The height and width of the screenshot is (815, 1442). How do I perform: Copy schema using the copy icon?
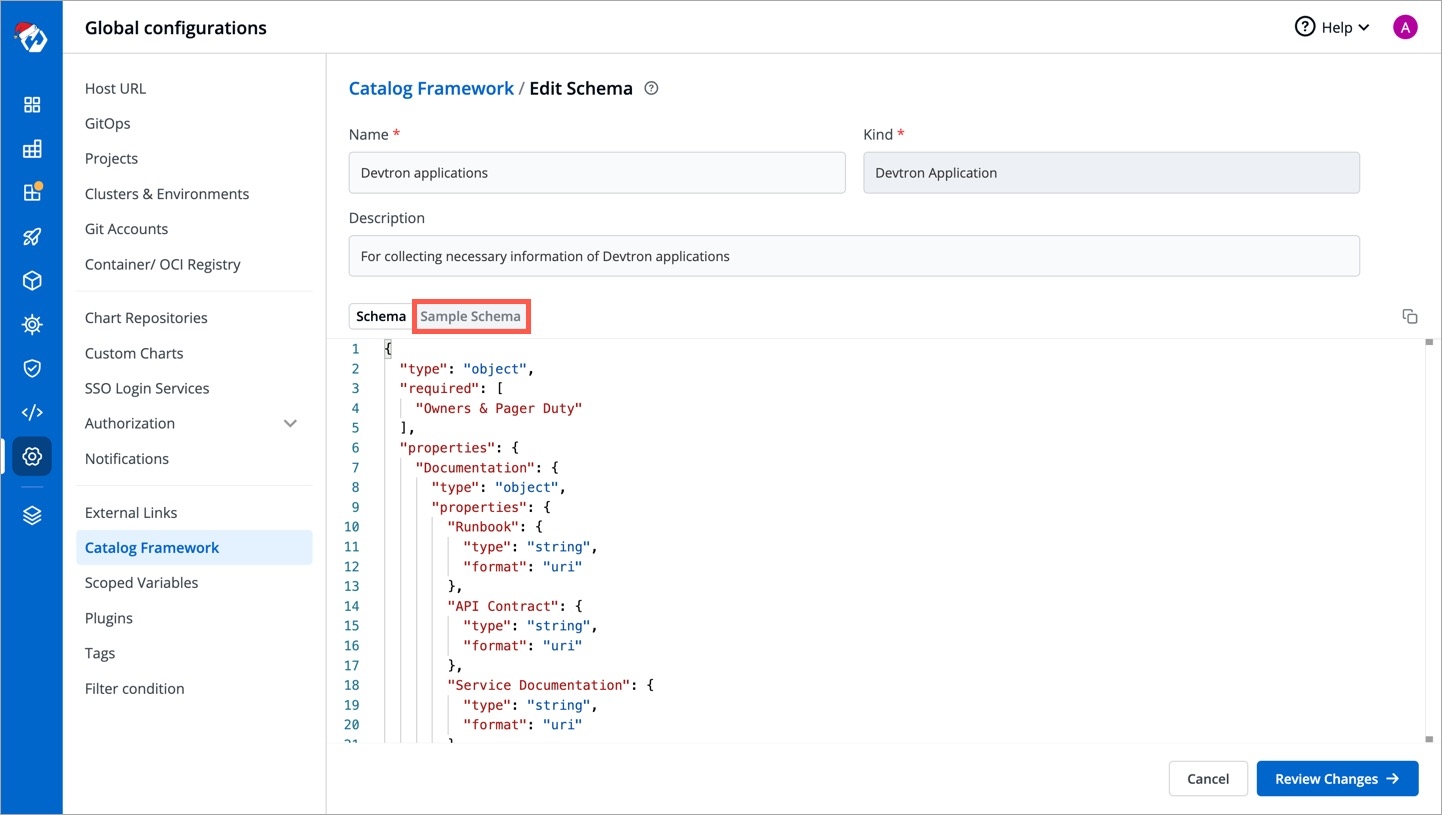coord(1409,317)
